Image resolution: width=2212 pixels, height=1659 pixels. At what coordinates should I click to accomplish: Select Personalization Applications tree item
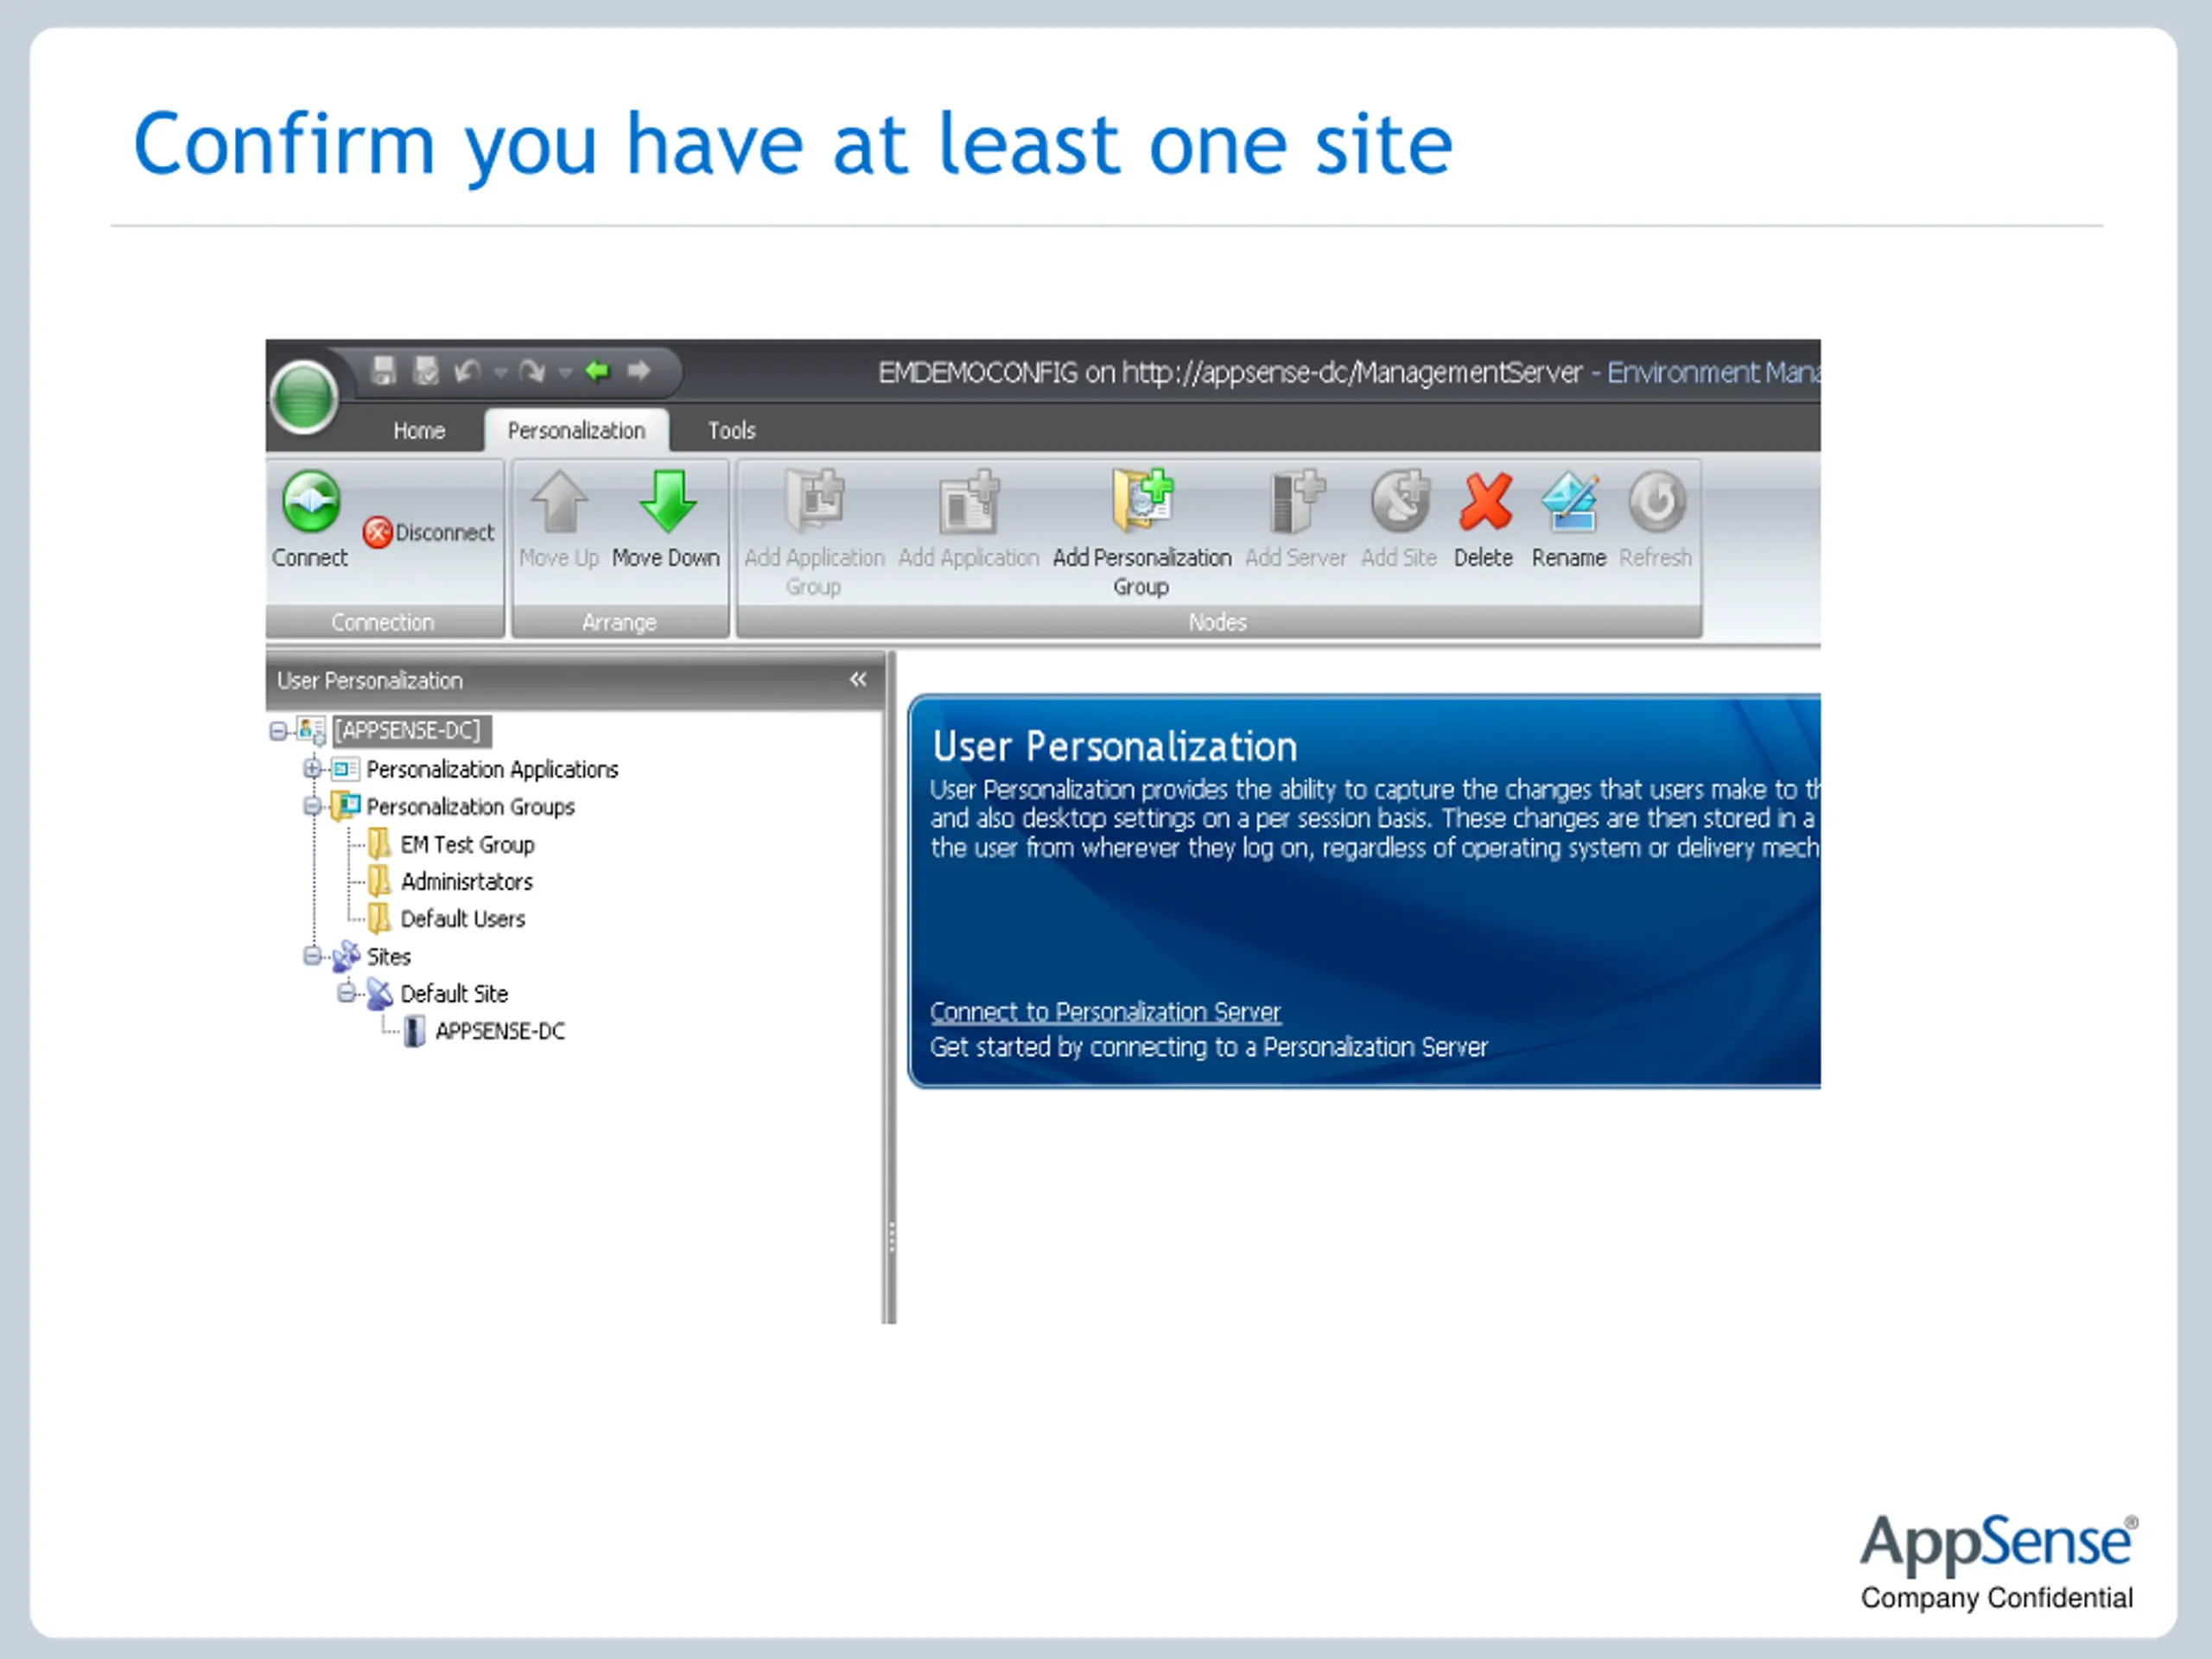click(x=492, y=769)
